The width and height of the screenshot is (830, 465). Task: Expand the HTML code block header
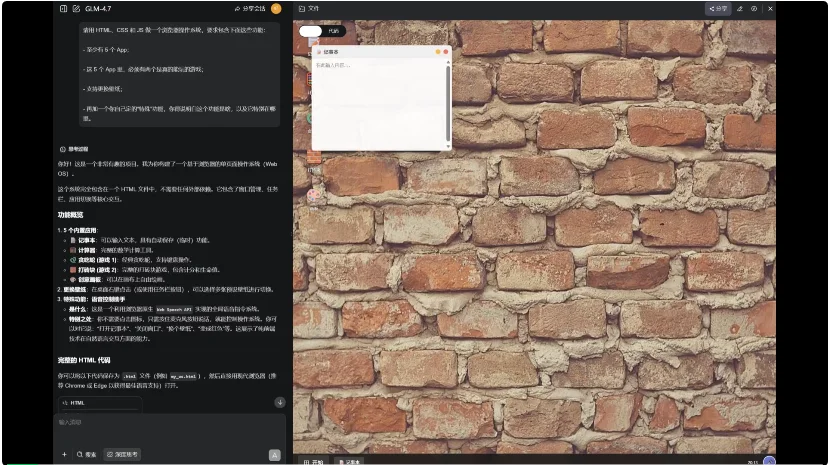(x=98, y=402)
